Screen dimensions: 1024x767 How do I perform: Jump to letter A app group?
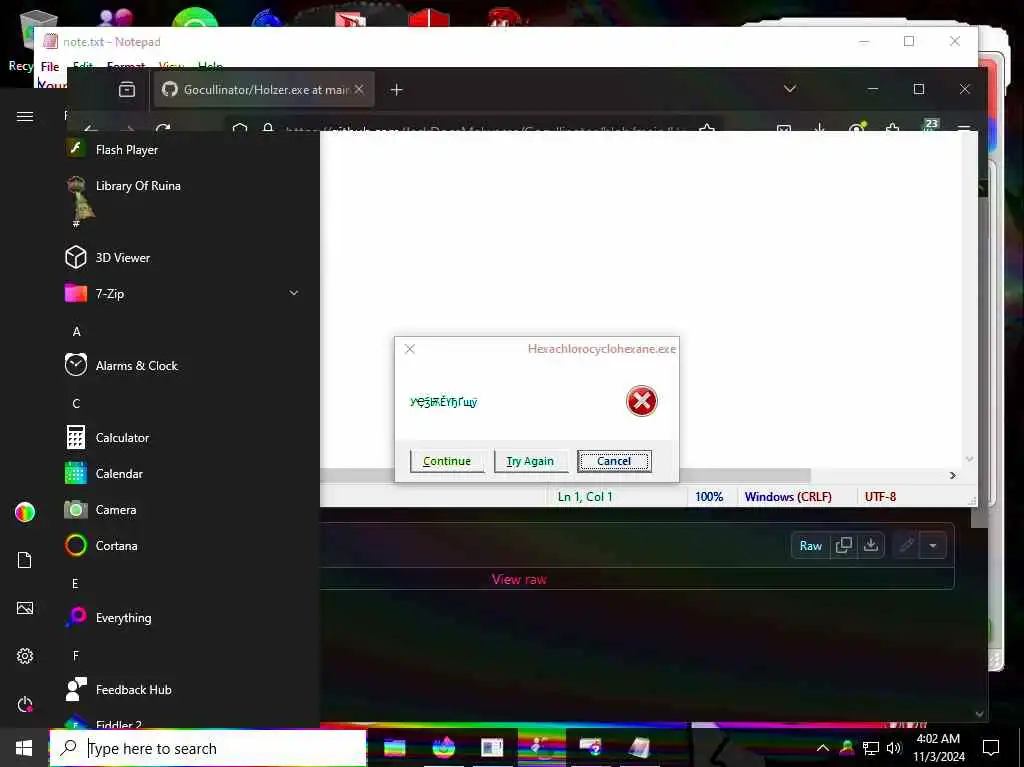[76, 332]
